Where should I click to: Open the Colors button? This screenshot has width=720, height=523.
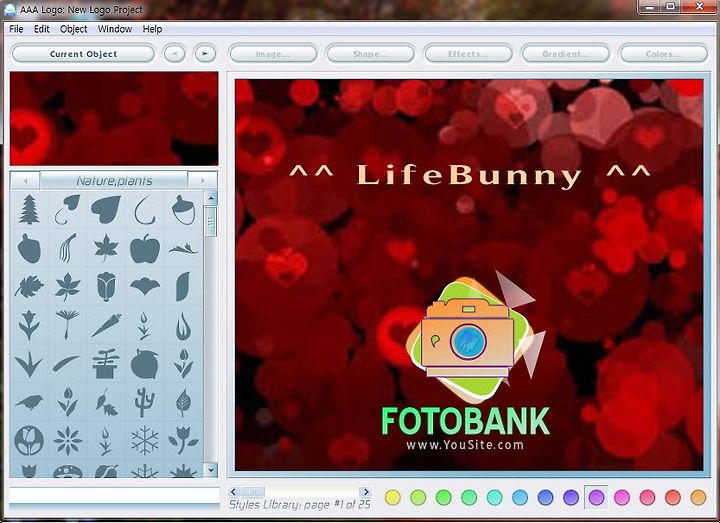pyautogui.click(x=664, y=54)
